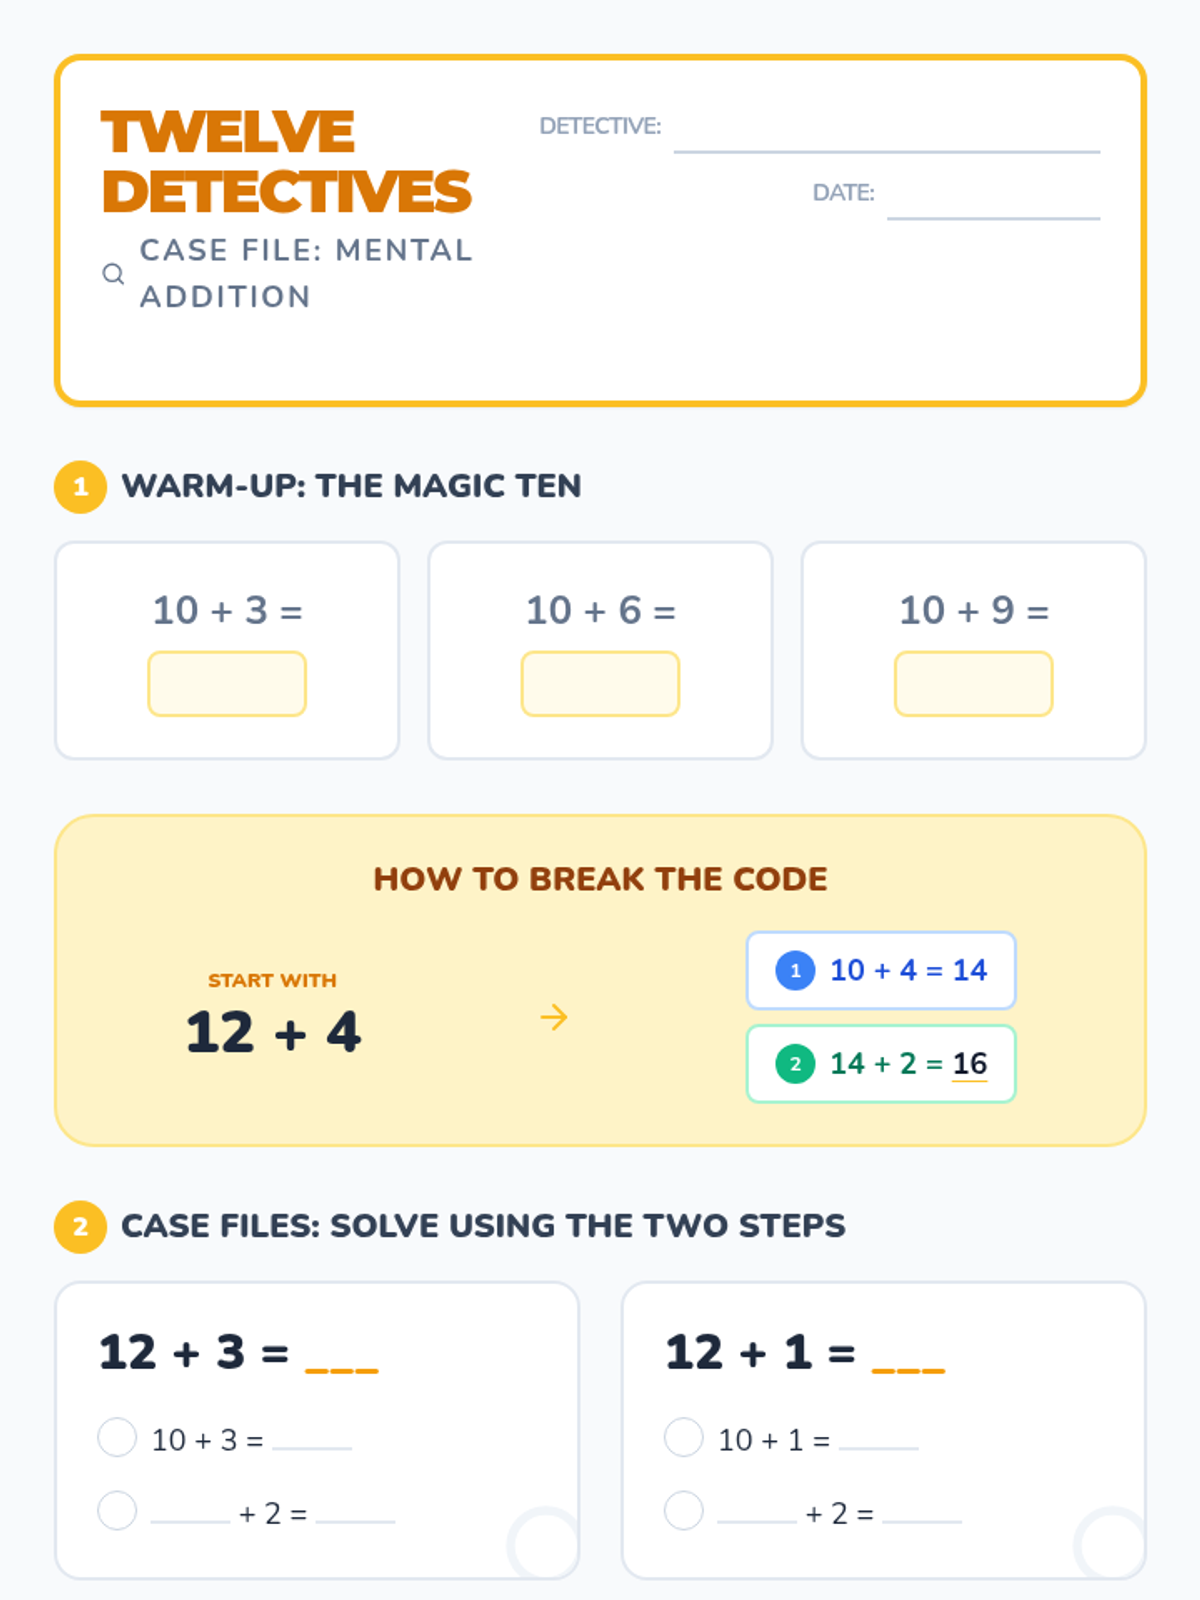Screen dimensions: 1200x1600
Task: Click the blue step 1 circle badge
Action: click(795, 970)
